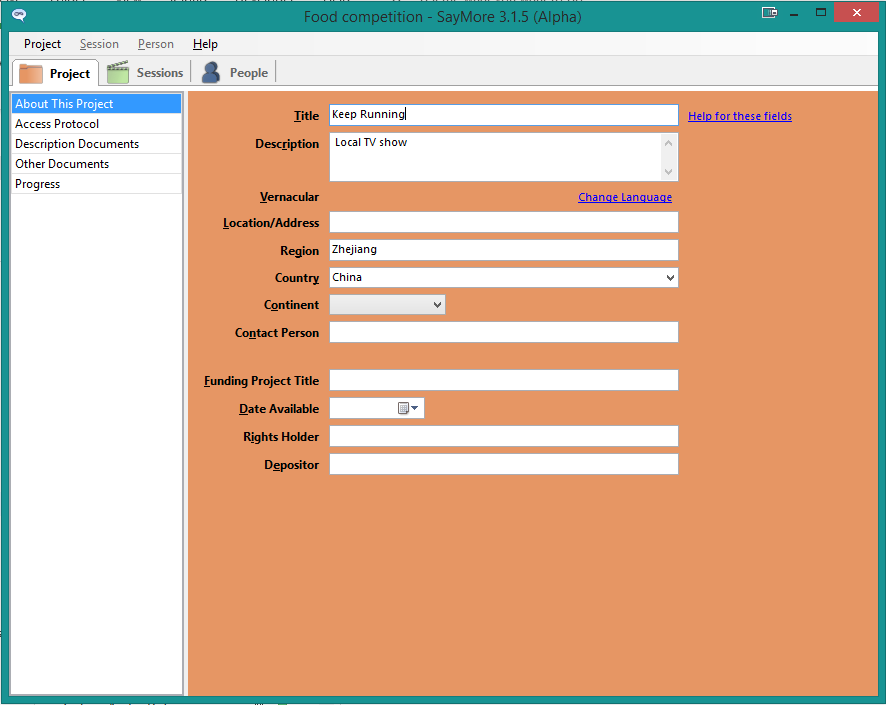Click Description scrollbar down arrow
The width and height of the screenshot is (886, 705).
(668, 172)
